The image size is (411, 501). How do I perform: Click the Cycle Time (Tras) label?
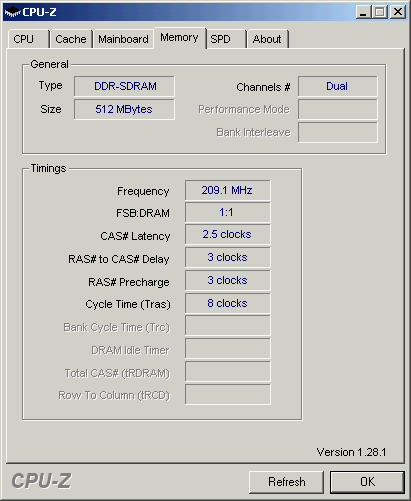pos(128,304)
